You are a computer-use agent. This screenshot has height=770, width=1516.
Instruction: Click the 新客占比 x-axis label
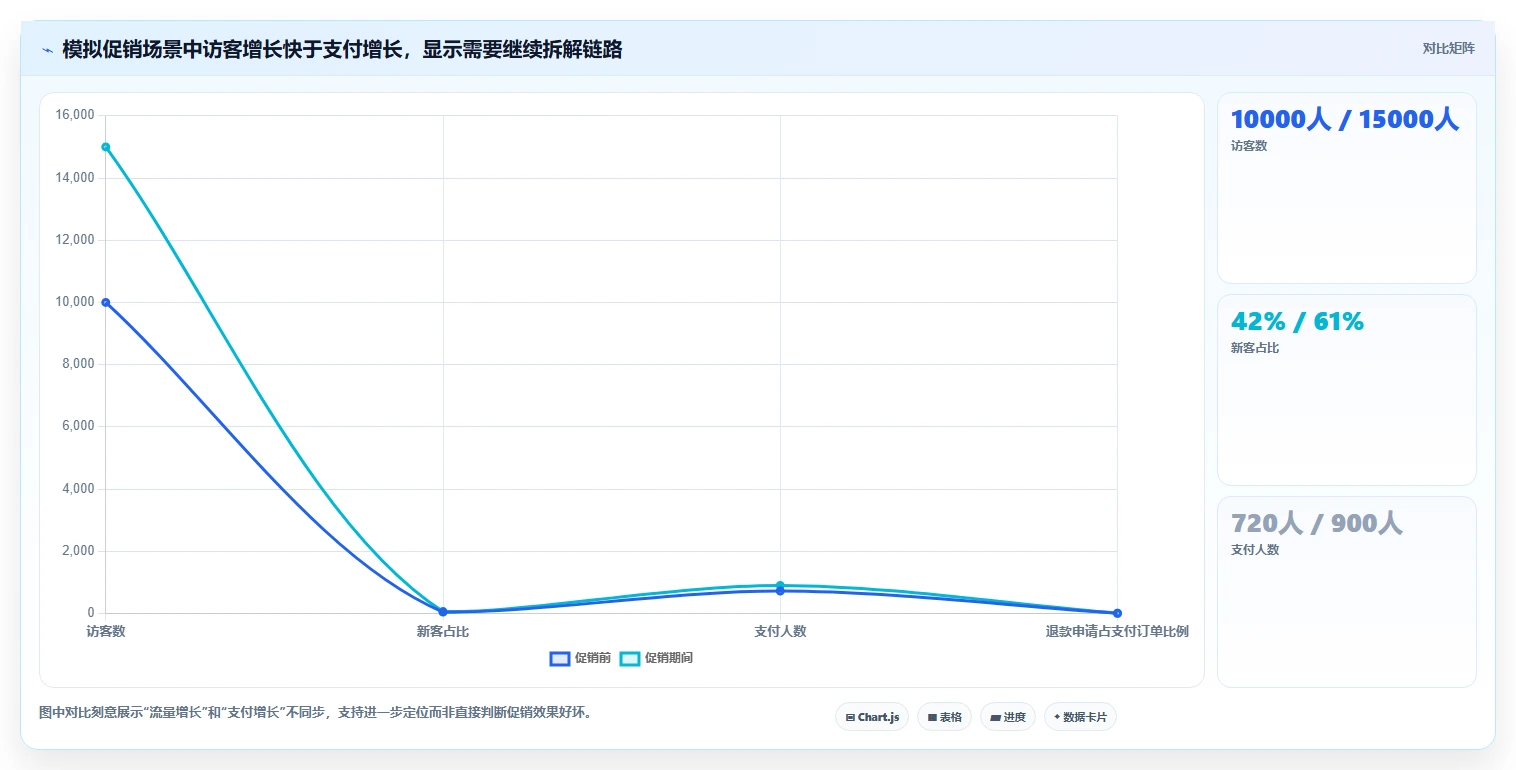click(443, 632)
